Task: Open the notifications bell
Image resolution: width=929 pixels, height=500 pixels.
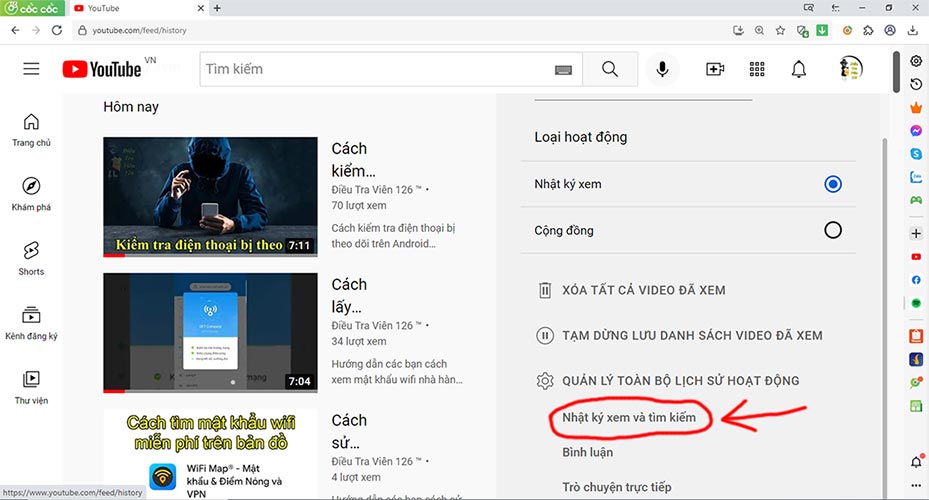Action: point(799,69)
